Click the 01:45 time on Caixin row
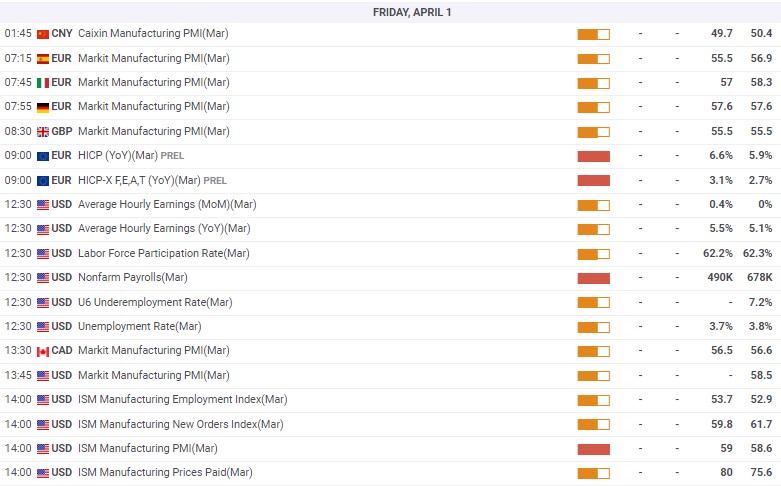Image resolution: width=781 pixels, height=486 pixels. 18,33
